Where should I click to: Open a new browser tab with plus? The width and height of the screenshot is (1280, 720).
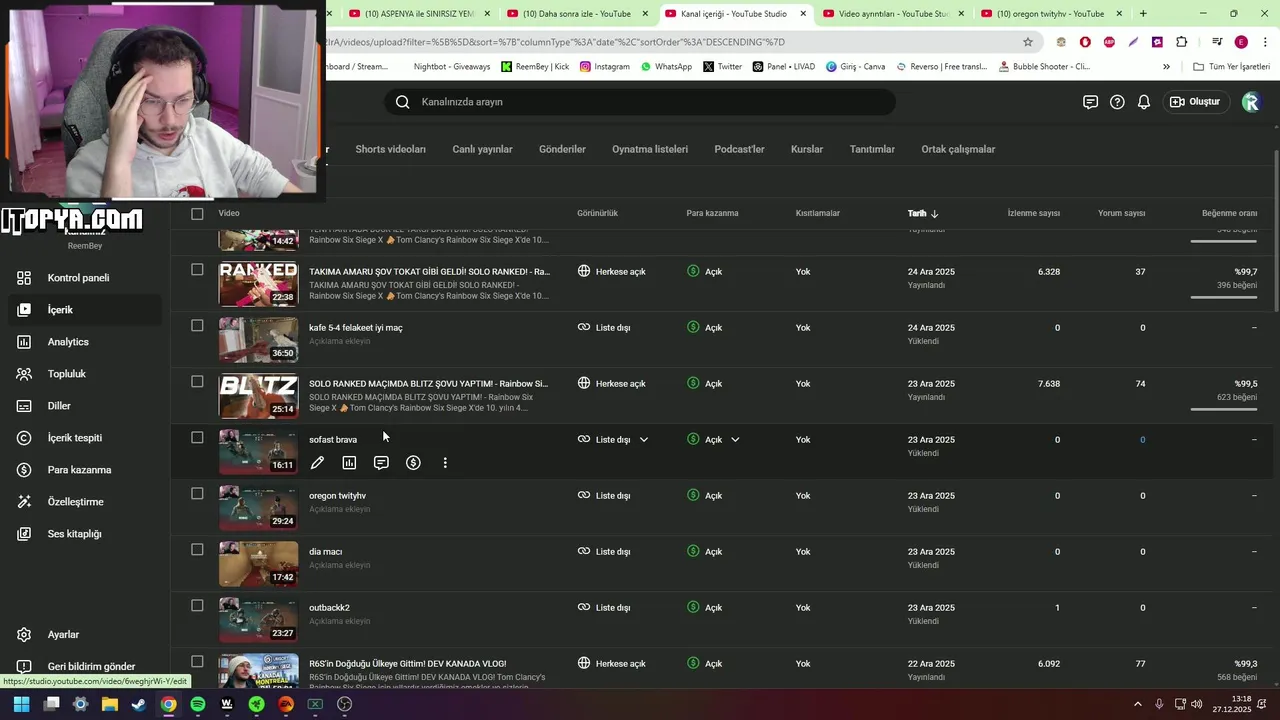coord(1143,14)
